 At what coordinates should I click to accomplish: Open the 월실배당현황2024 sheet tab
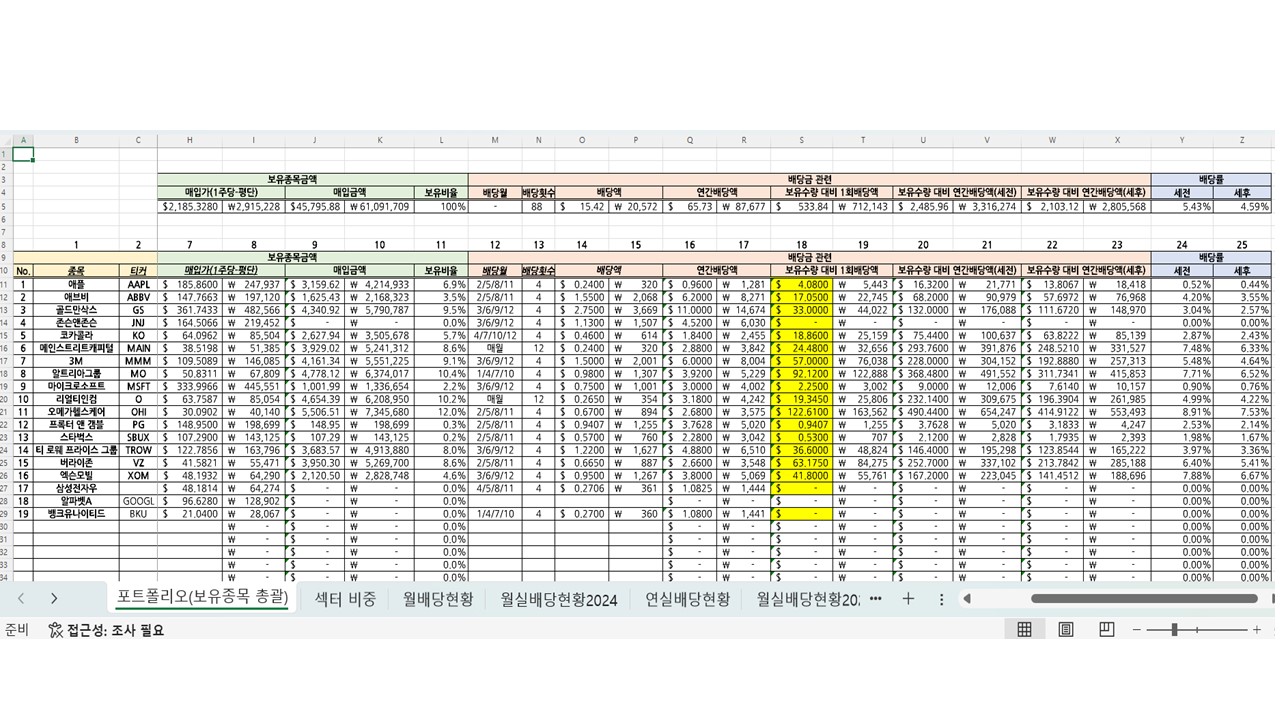tap(559, 599)
